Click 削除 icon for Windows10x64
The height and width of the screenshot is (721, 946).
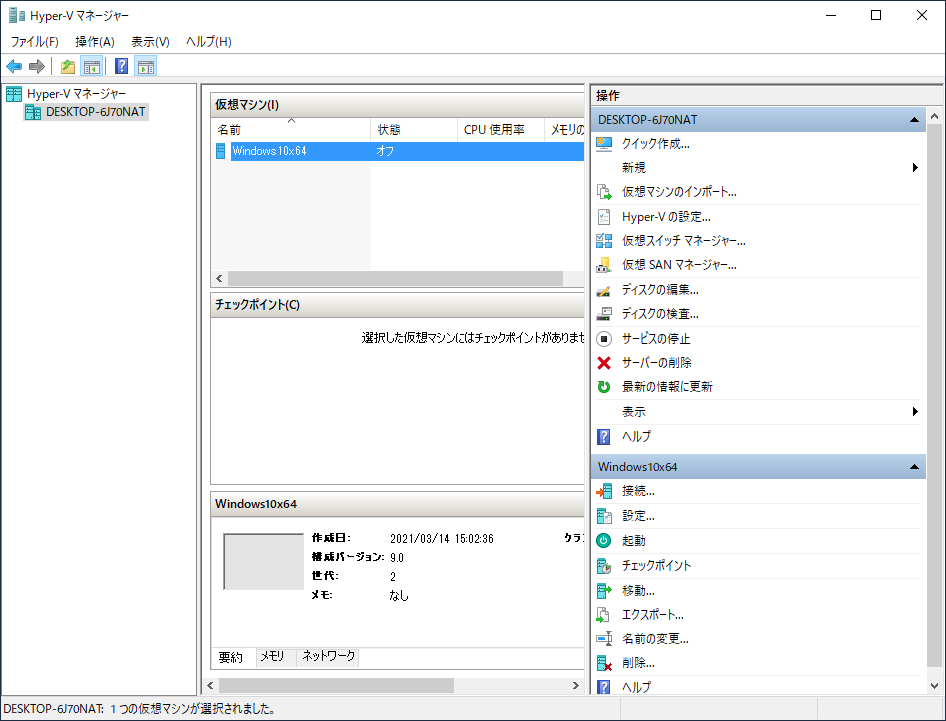tap(604, 663)
